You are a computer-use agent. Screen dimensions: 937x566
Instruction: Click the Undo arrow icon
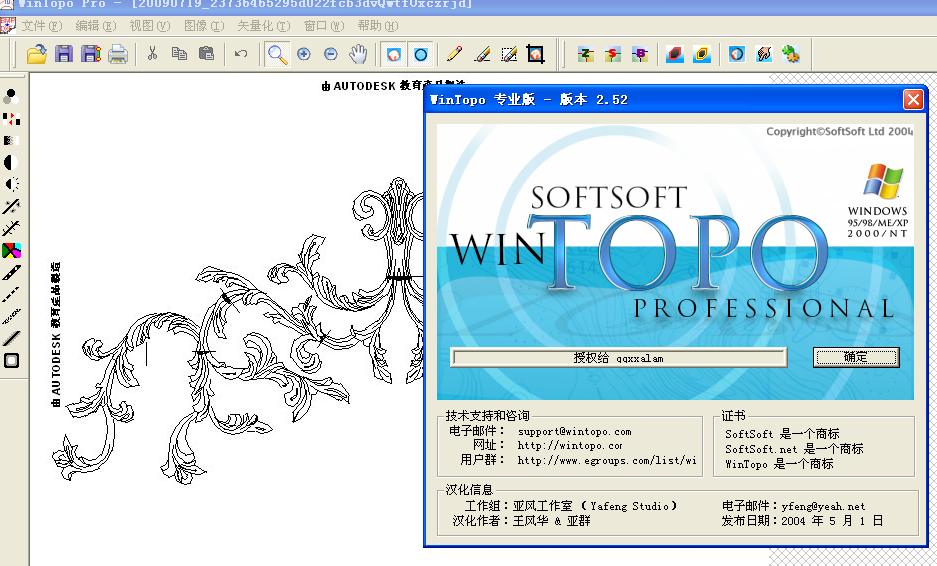tap(241, 54)
